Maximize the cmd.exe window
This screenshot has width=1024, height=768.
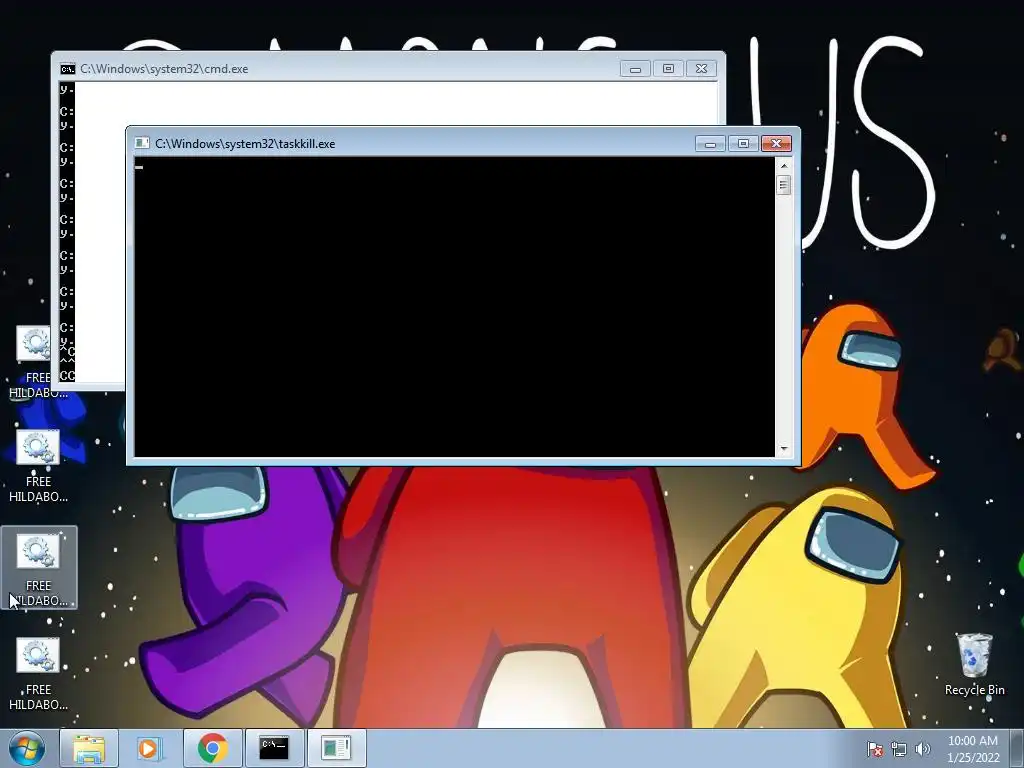click(668, 69)
